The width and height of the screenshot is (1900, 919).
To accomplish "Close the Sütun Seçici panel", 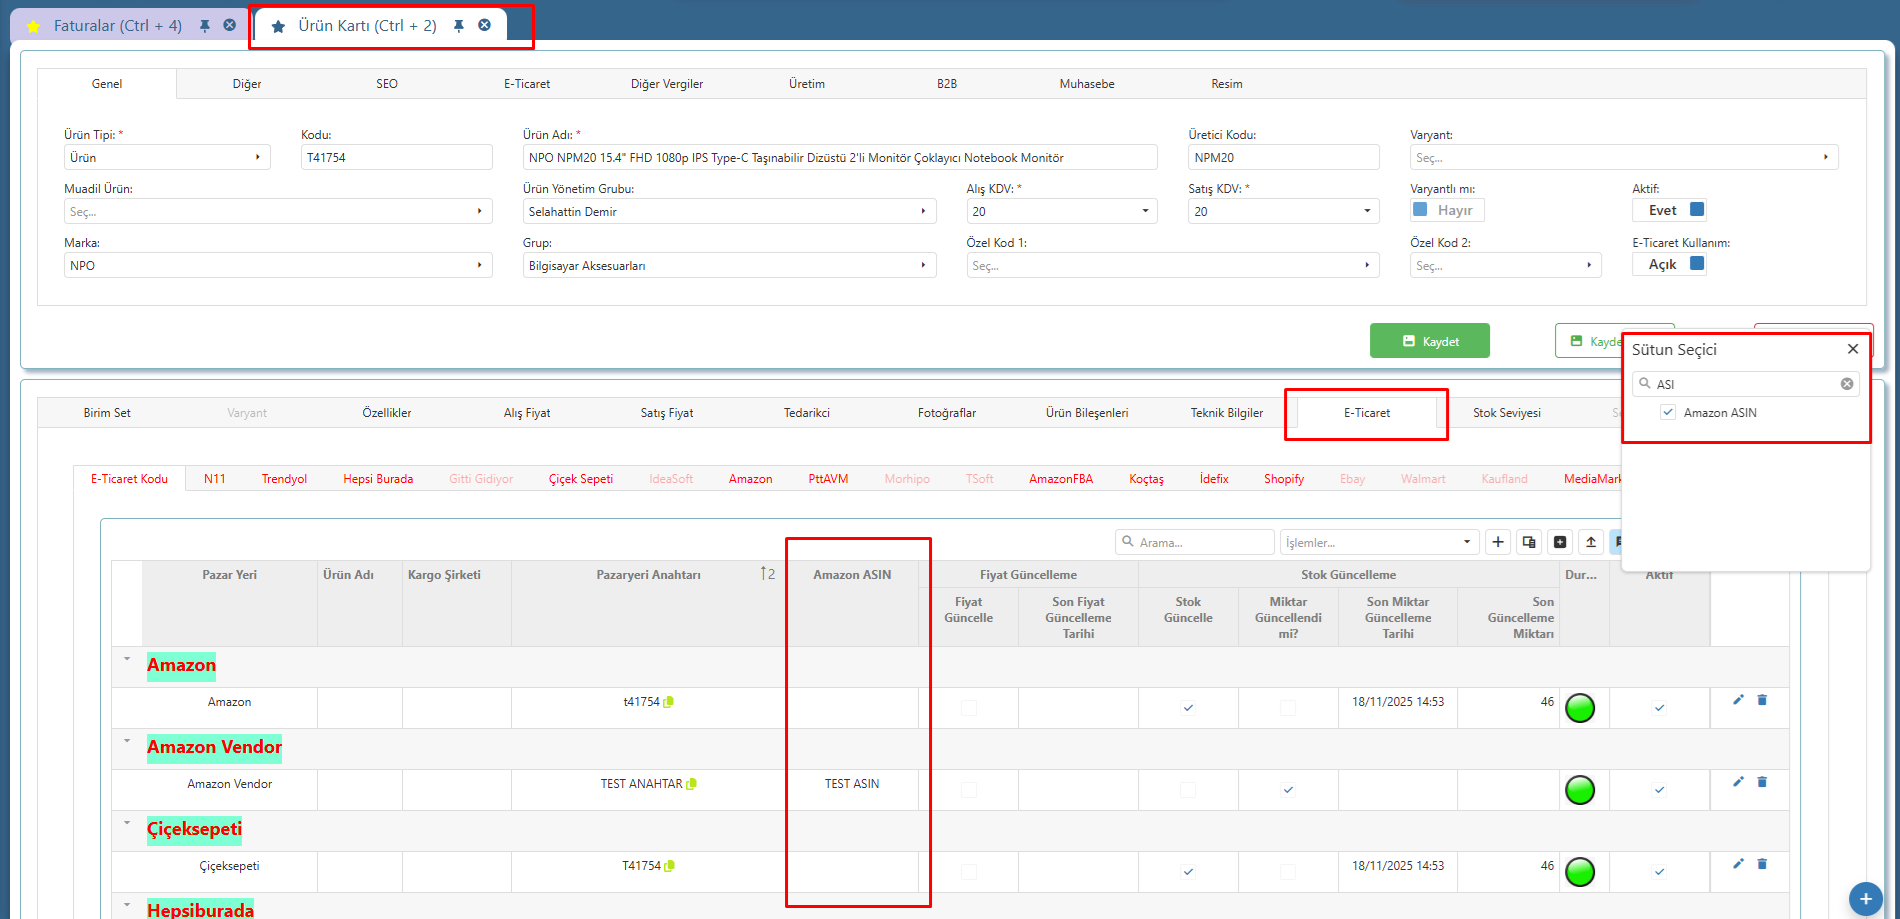I will pyautogui.click(x=1853, y=349).
